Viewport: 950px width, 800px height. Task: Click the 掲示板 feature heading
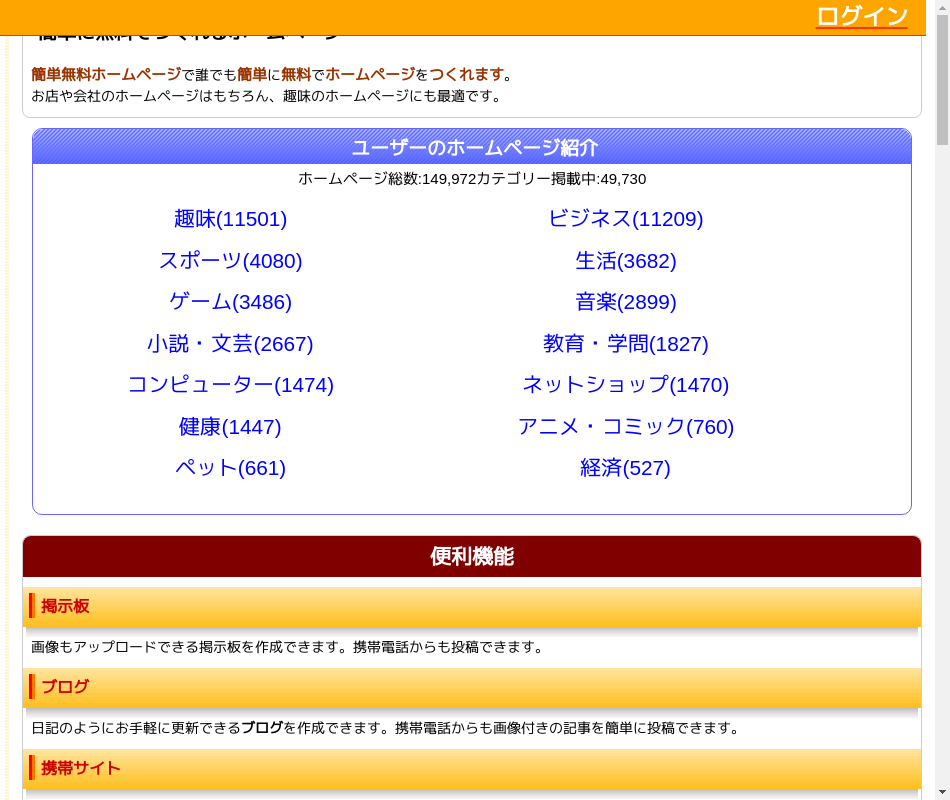(x=65, y=606)
